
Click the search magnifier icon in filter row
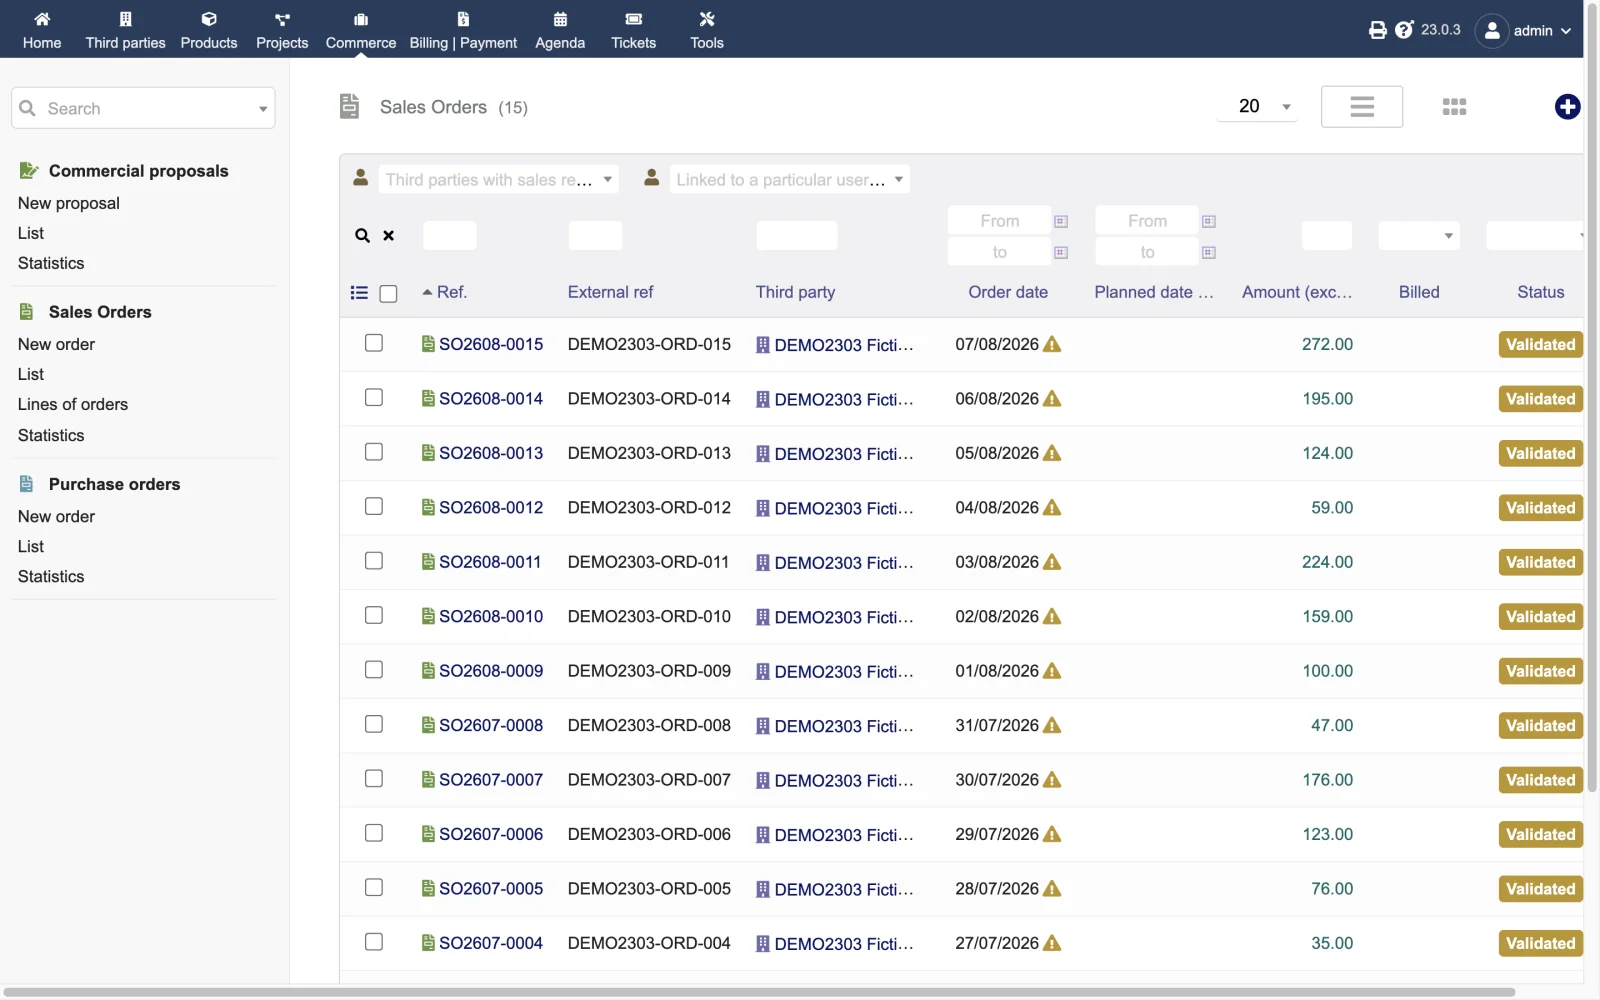pos(362,236)
